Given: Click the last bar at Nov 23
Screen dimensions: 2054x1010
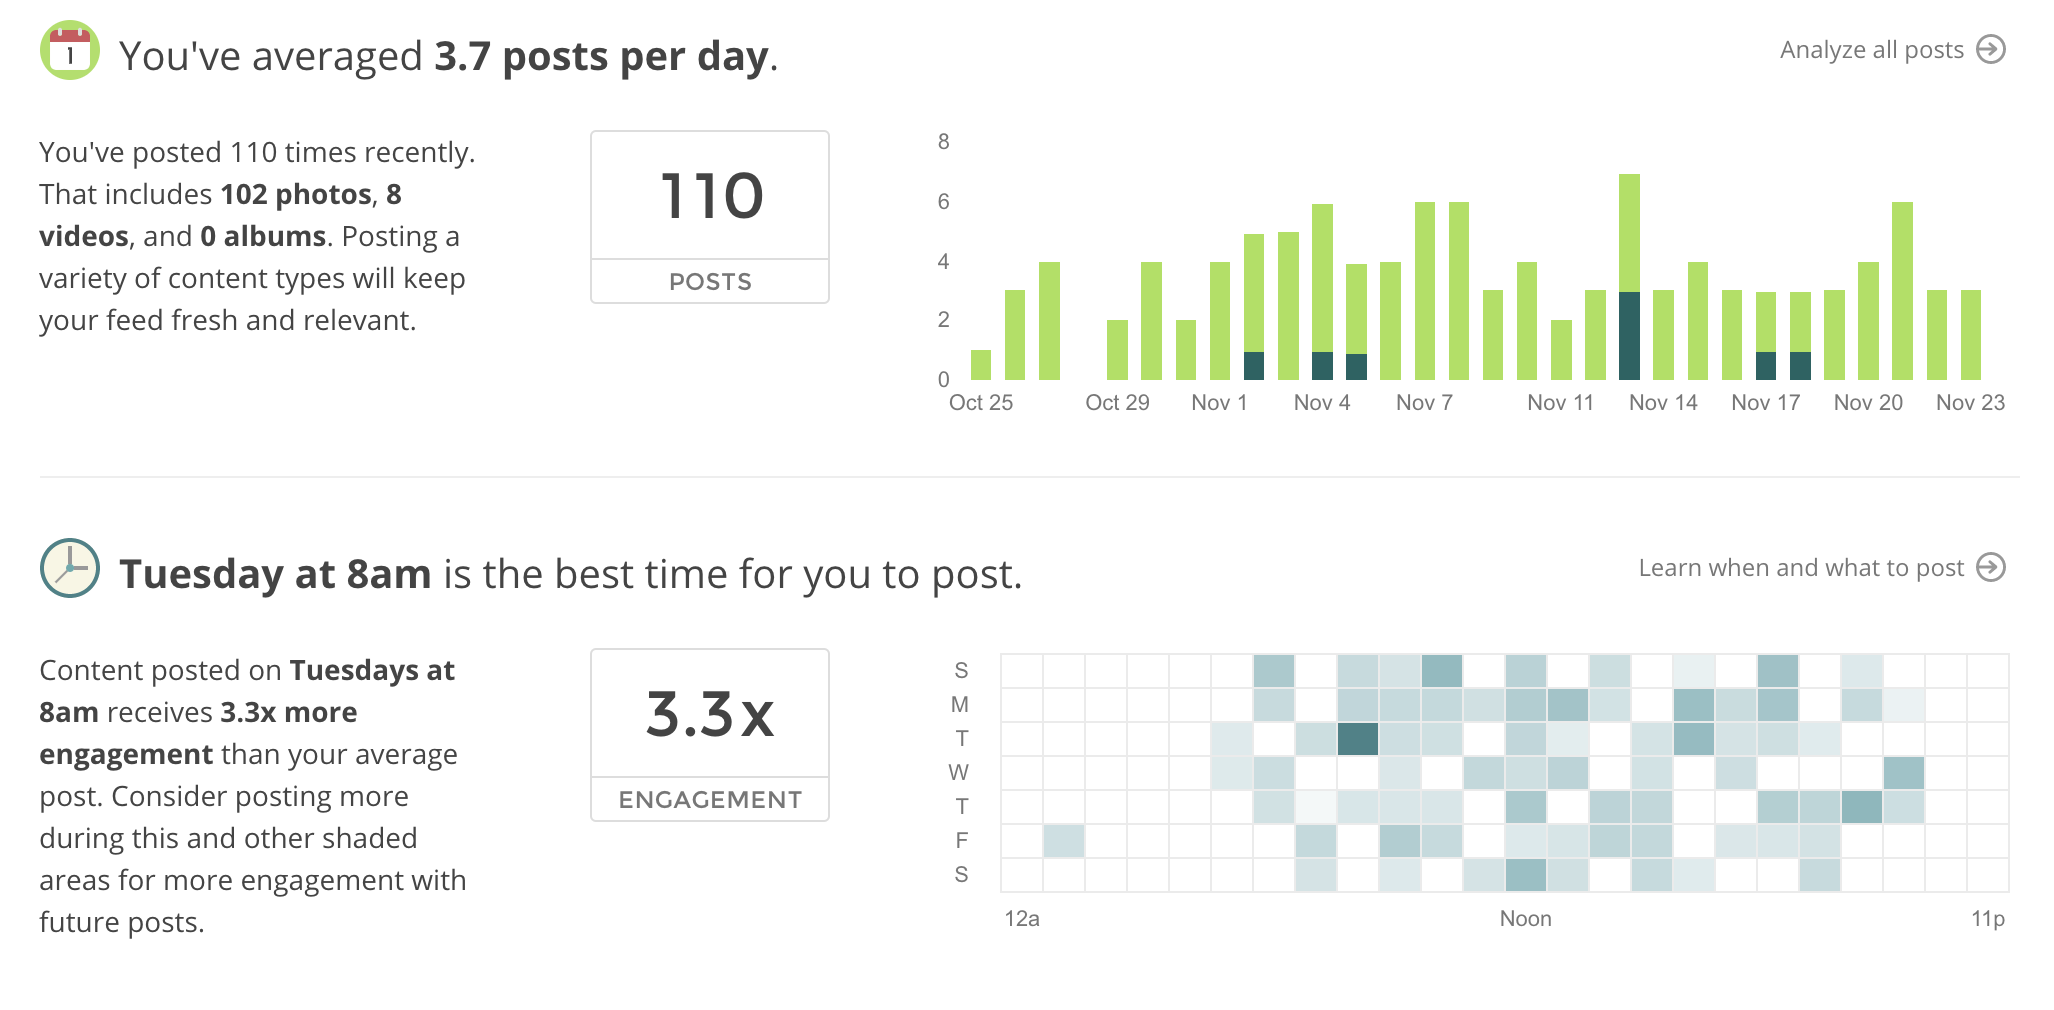Looking at the screenshot, I should click(x=1971, y=335).
